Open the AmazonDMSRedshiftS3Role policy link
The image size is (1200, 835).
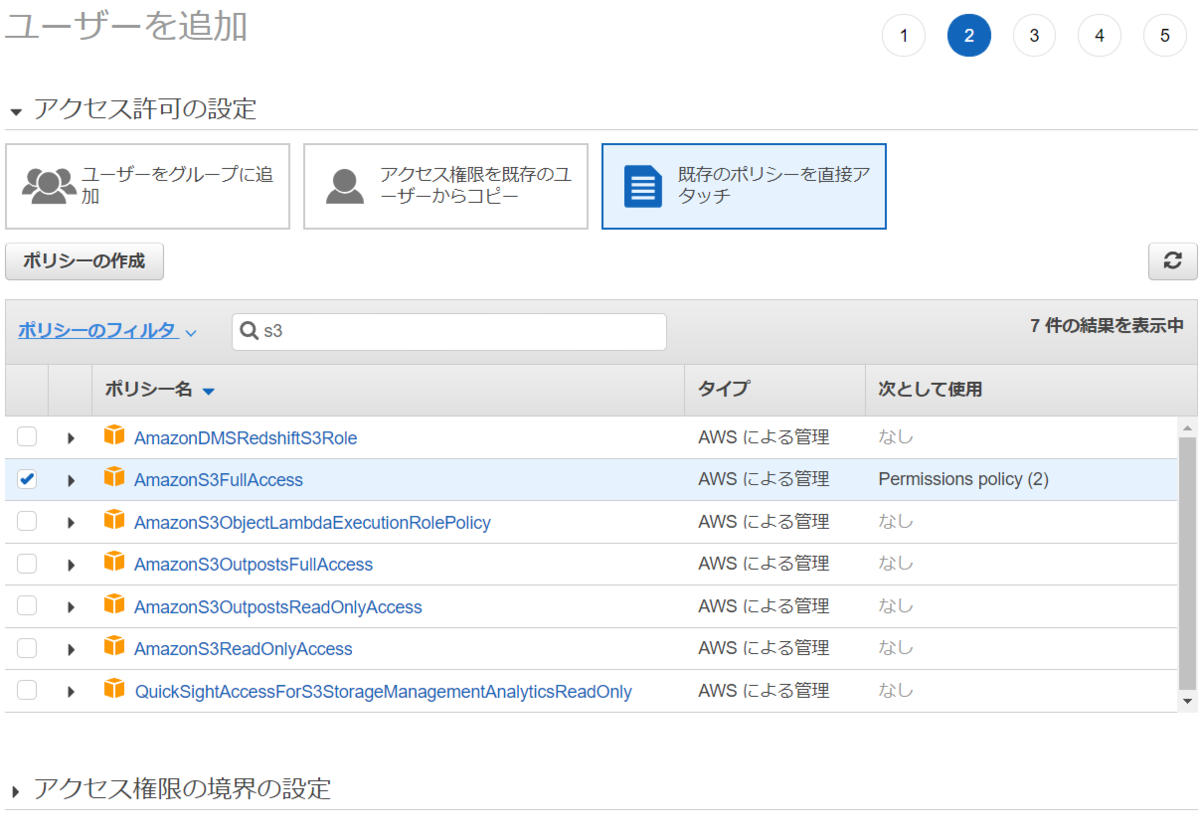[245, 438]
